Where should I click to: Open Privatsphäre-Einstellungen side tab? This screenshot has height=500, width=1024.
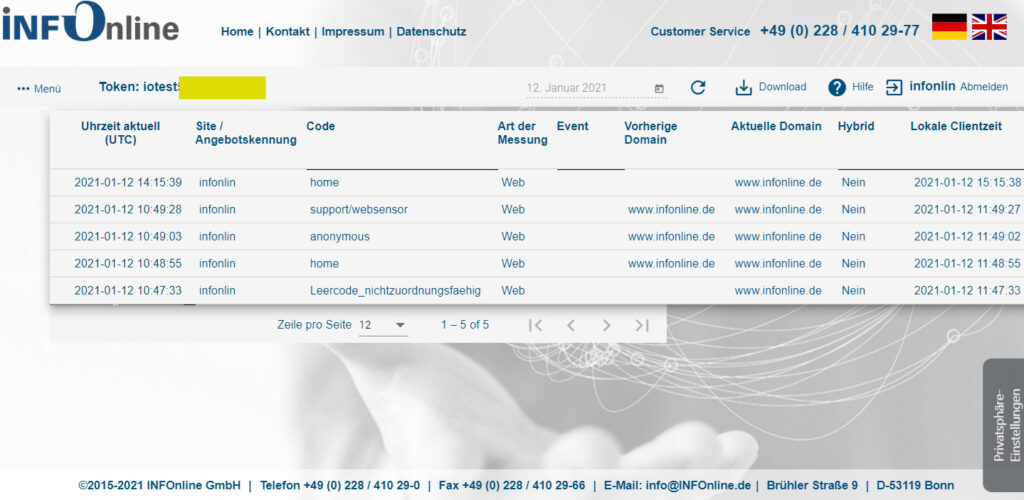(x=1004, y=426)
